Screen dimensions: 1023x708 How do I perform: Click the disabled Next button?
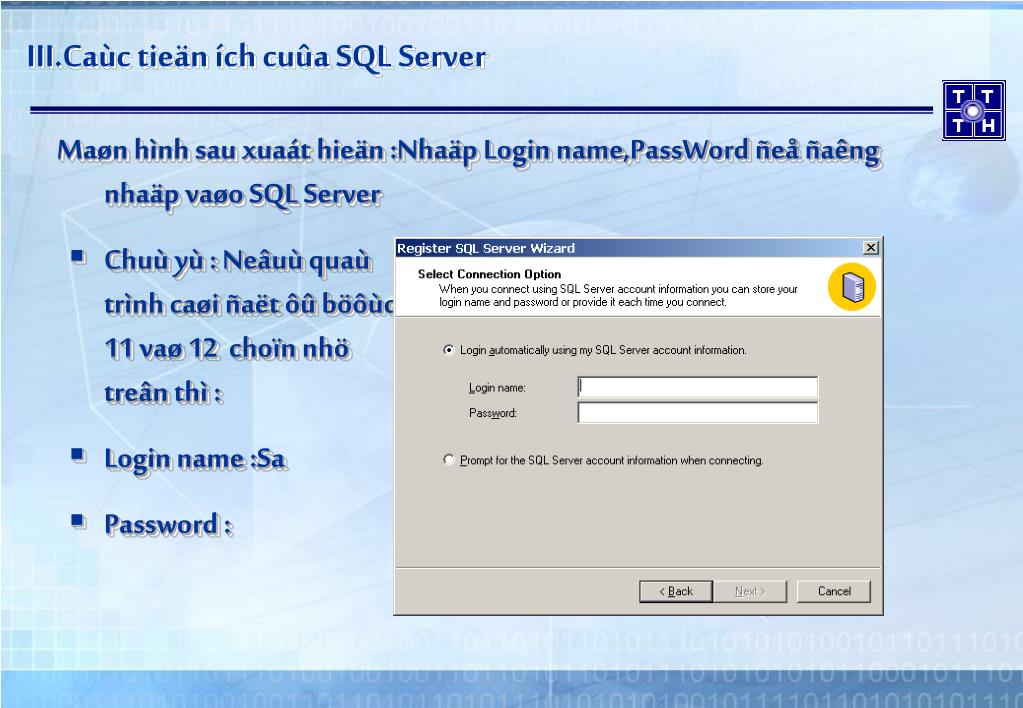click(750, 591)
